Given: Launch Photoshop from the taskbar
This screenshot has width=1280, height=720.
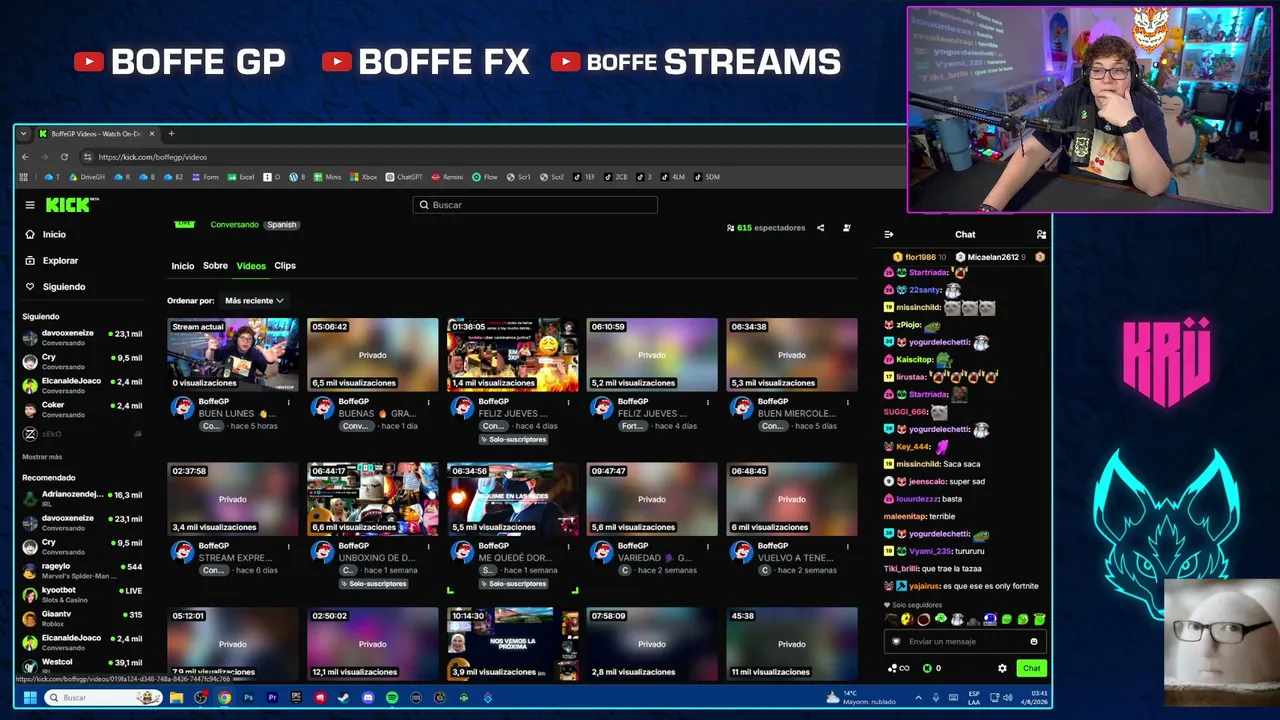Looking at the screenshot, I should click(x=248, y=697).
